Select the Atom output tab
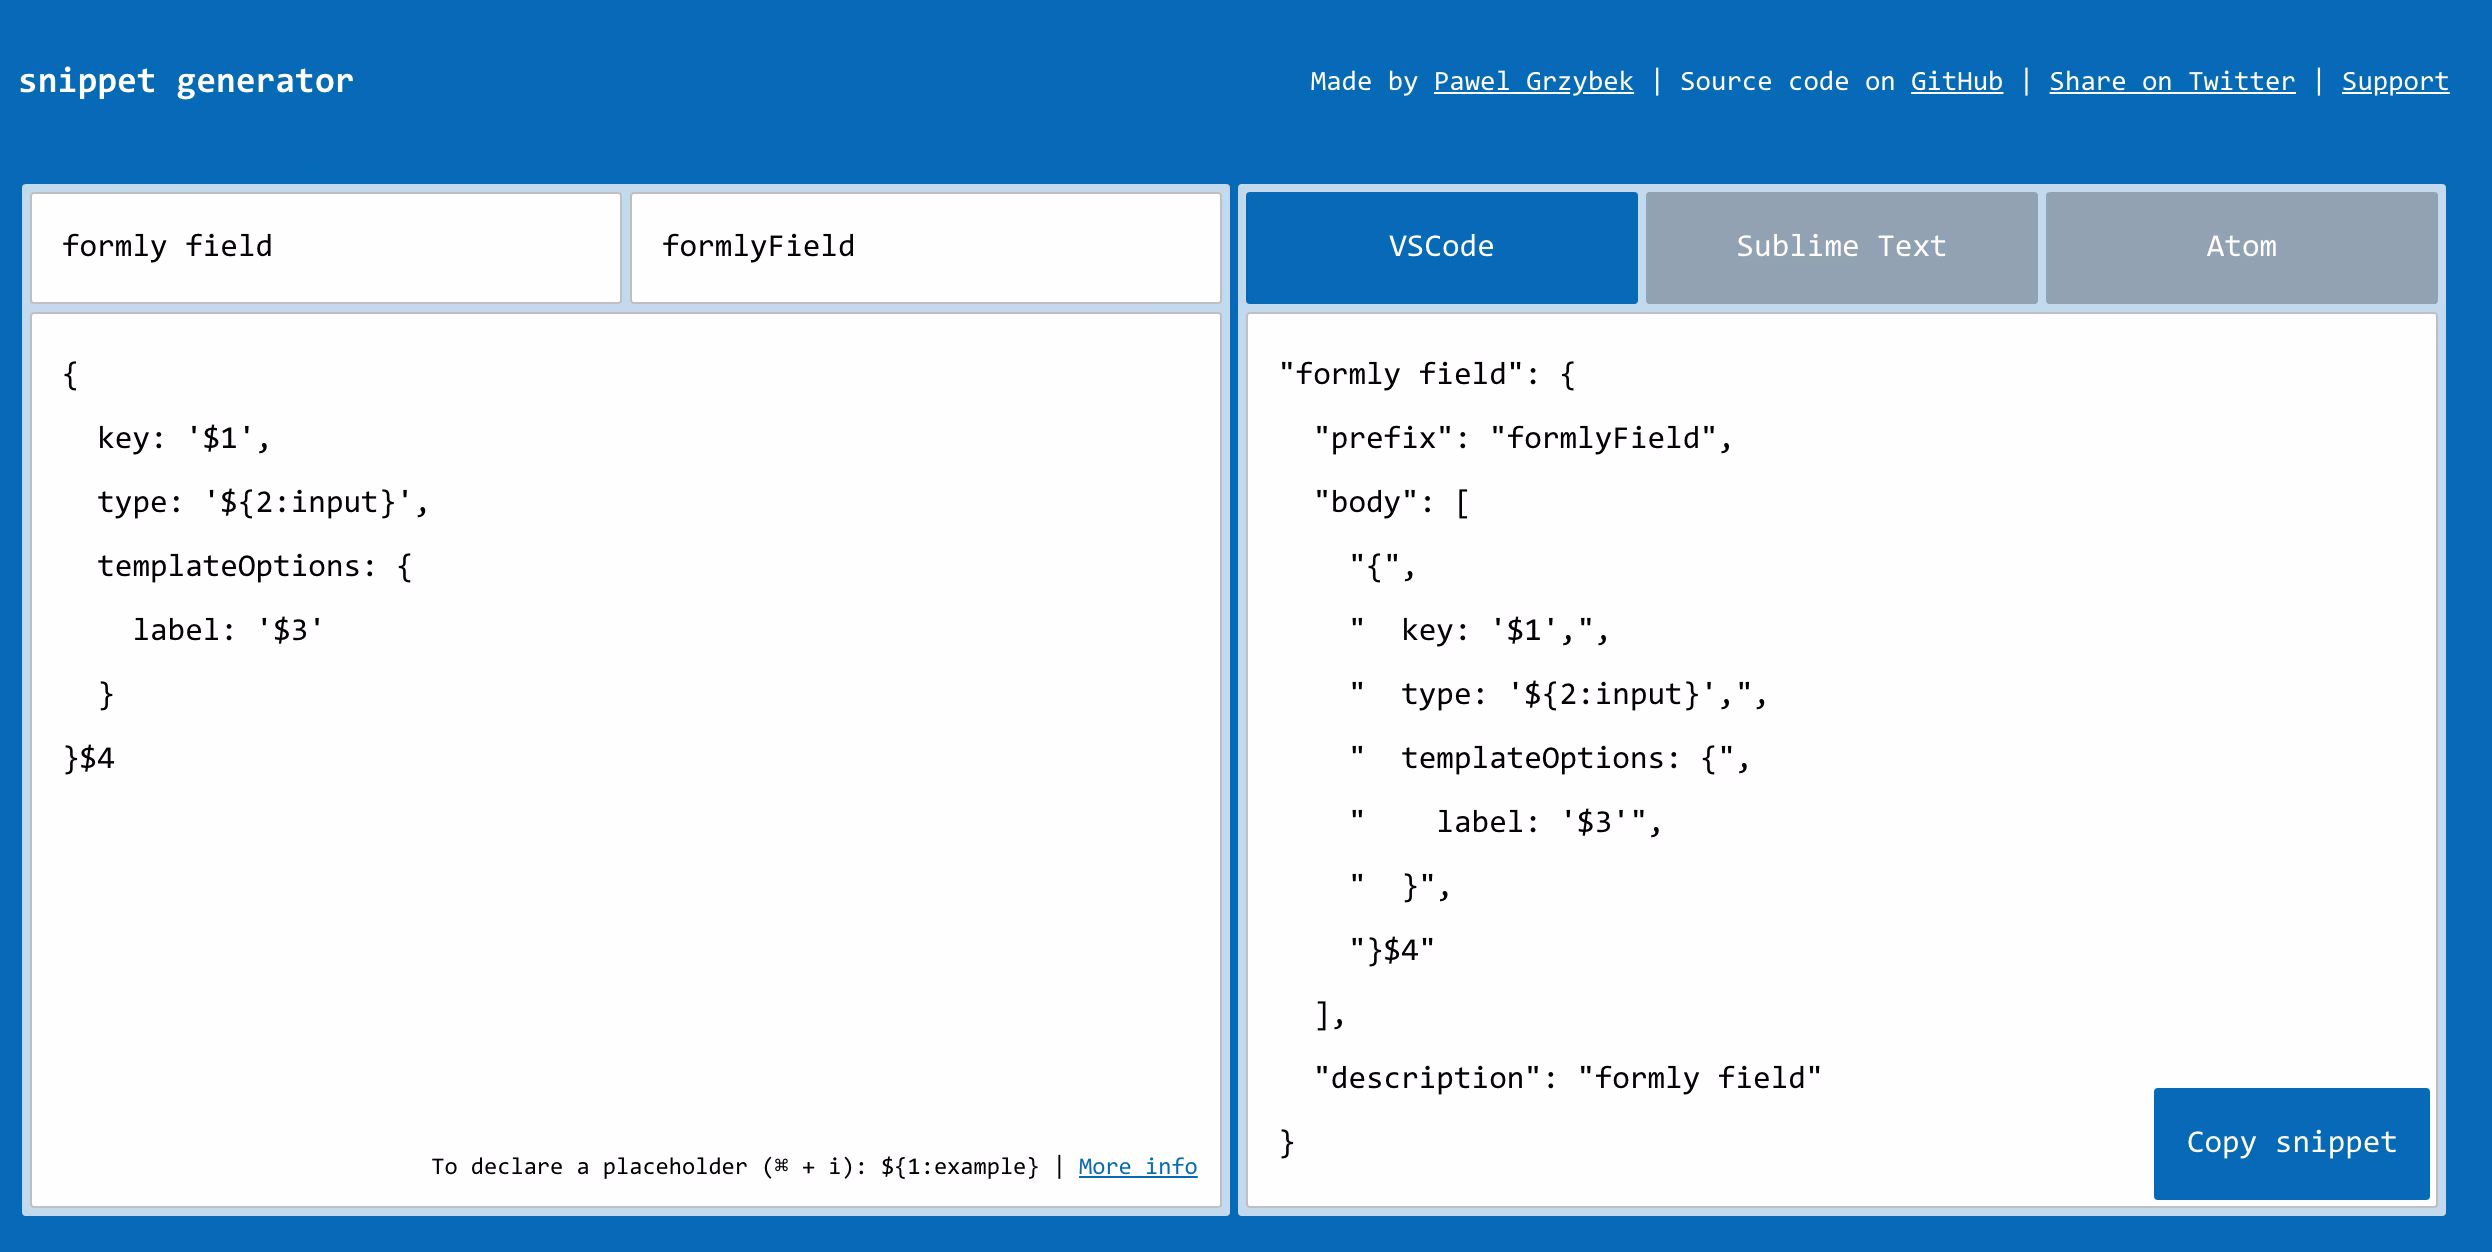2492x1252 pixels. coord(2241,247)
